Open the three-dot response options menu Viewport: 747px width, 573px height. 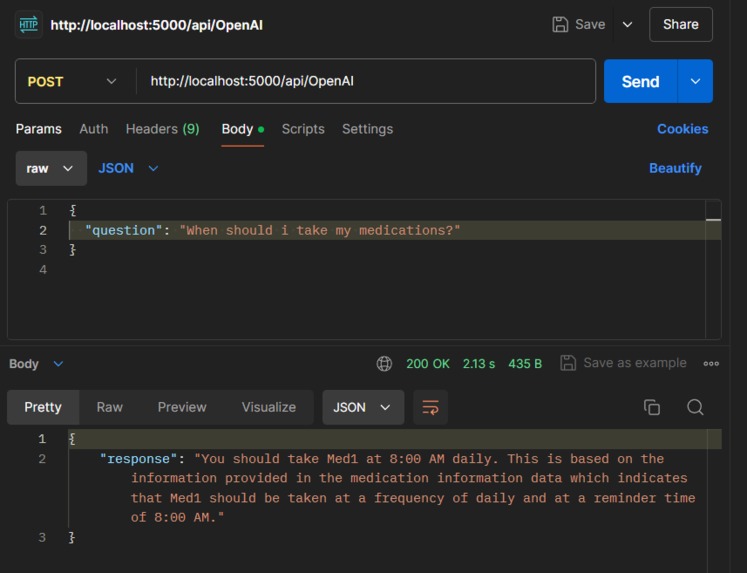(711, 363)
